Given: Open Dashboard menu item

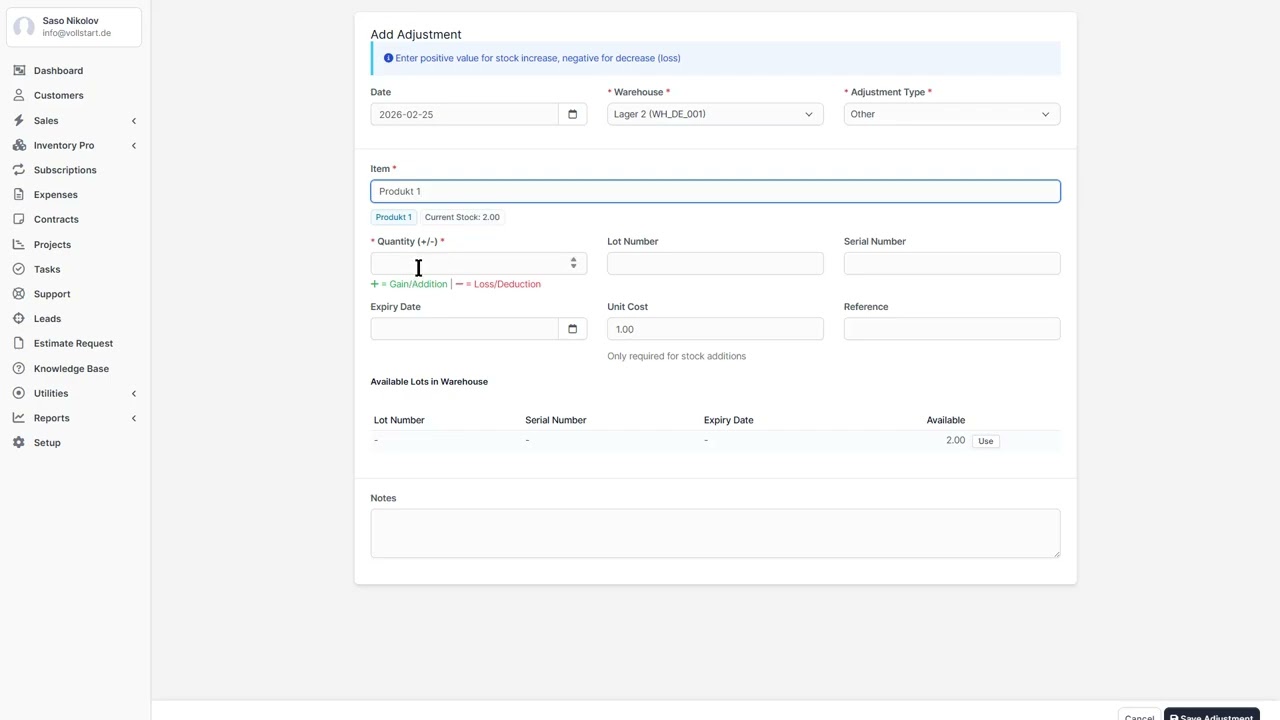Looking at the screenshot, I should click(58, 71).
